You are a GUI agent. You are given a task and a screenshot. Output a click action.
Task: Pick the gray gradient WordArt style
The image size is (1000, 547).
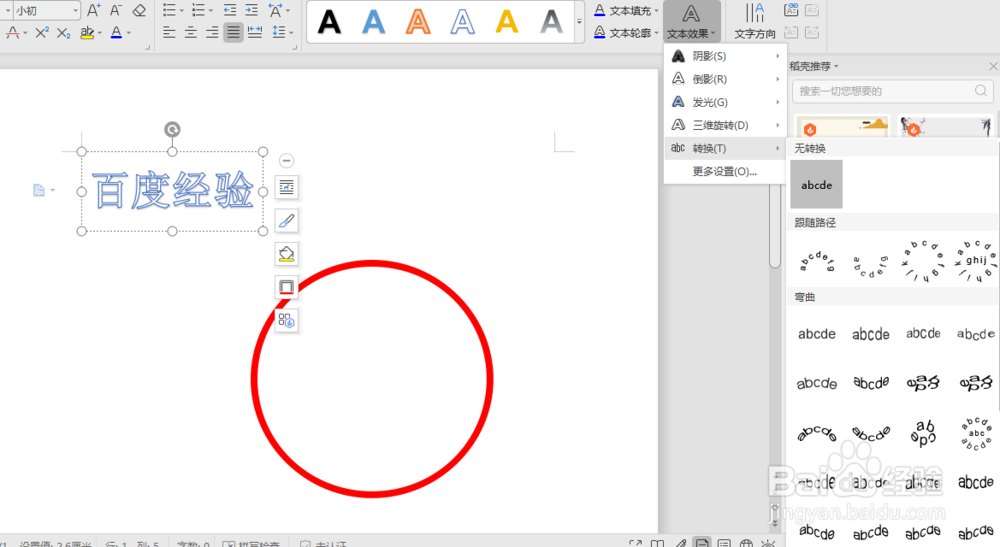click(551, 22)
